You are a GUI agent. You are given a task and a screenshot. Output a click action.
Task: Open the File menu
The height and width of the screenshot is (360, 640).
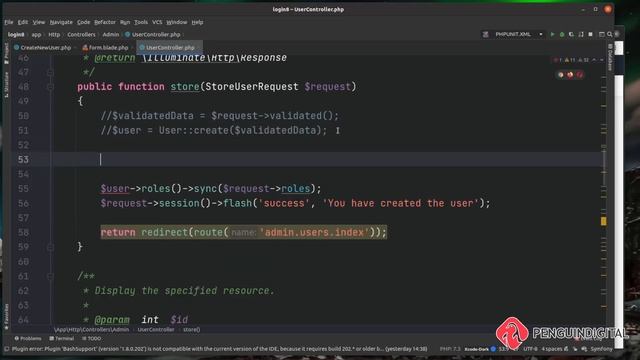point(9,22)
